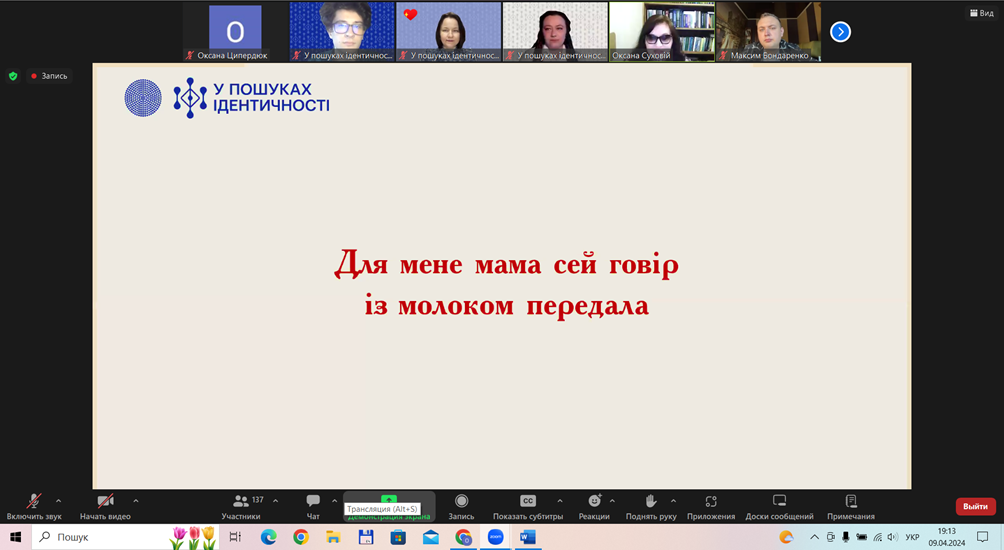Show next participants with blue arrow
This screenshot has width=1004, height=550.
841,32
